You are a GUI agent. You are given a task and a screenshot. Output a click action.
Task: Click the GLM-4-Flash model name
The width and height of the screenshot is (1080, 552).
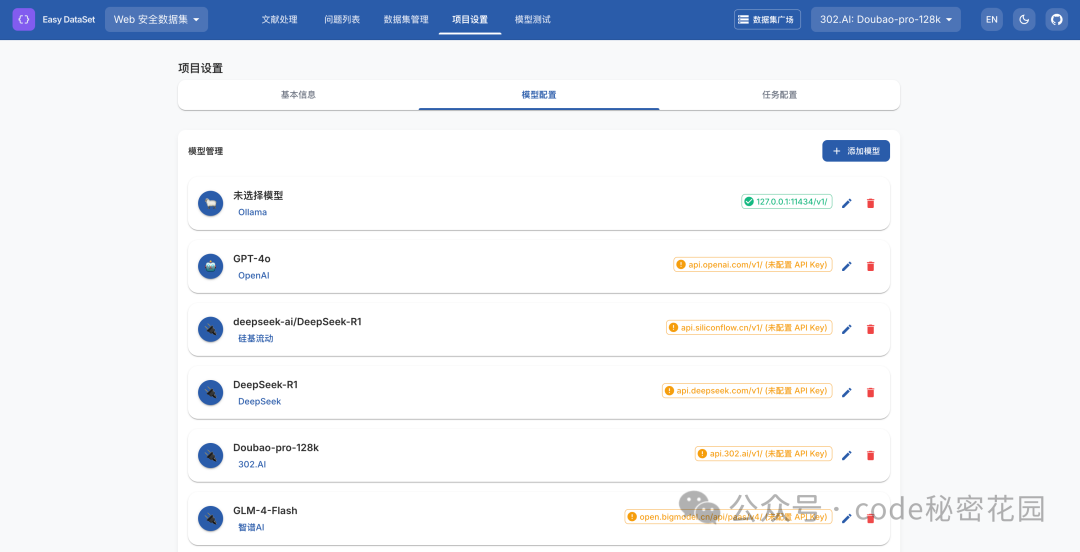(265, 511)
